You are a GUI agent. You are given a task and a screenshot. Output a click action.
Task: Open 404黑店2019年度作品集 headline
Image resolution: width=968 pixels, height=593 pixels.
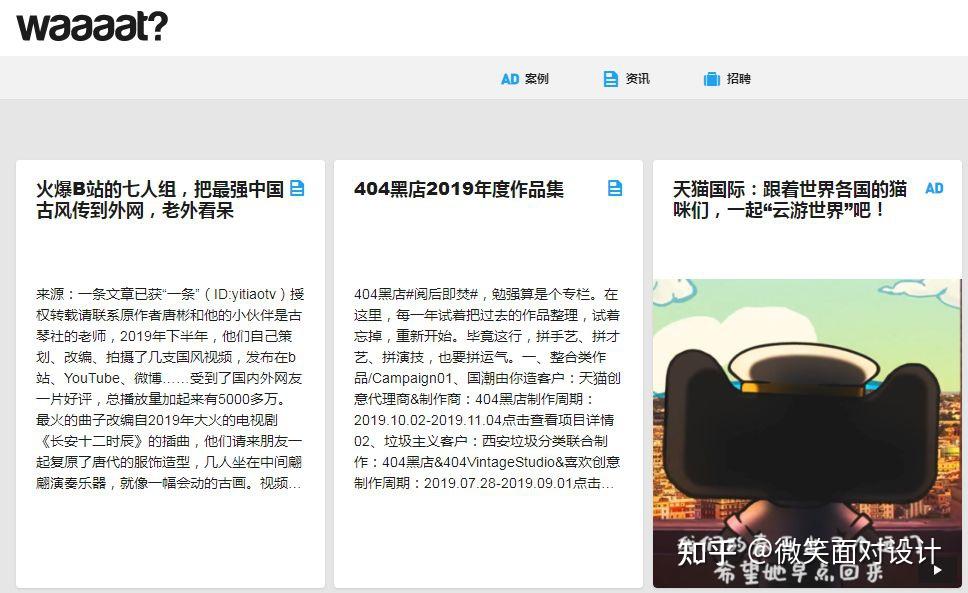click(x=459, y=189)
